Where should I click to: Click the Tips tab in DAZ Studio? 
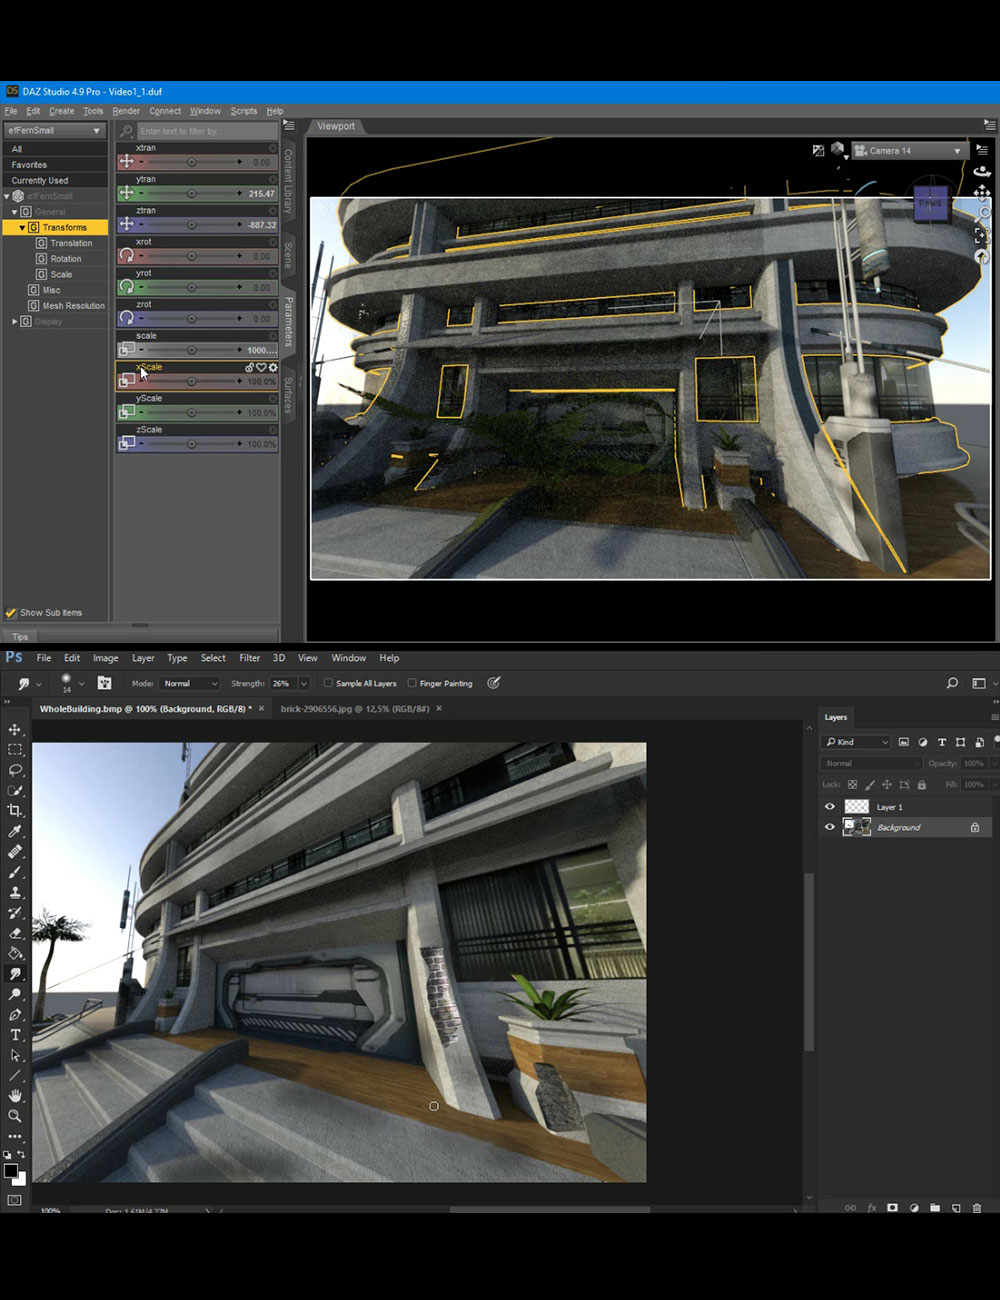(x=20, y=636)
